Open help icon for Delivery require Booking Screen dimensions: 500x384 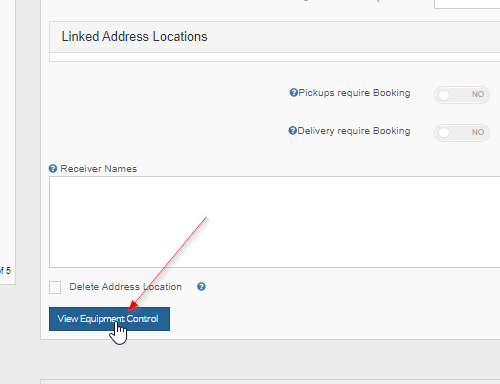point(292,131)
